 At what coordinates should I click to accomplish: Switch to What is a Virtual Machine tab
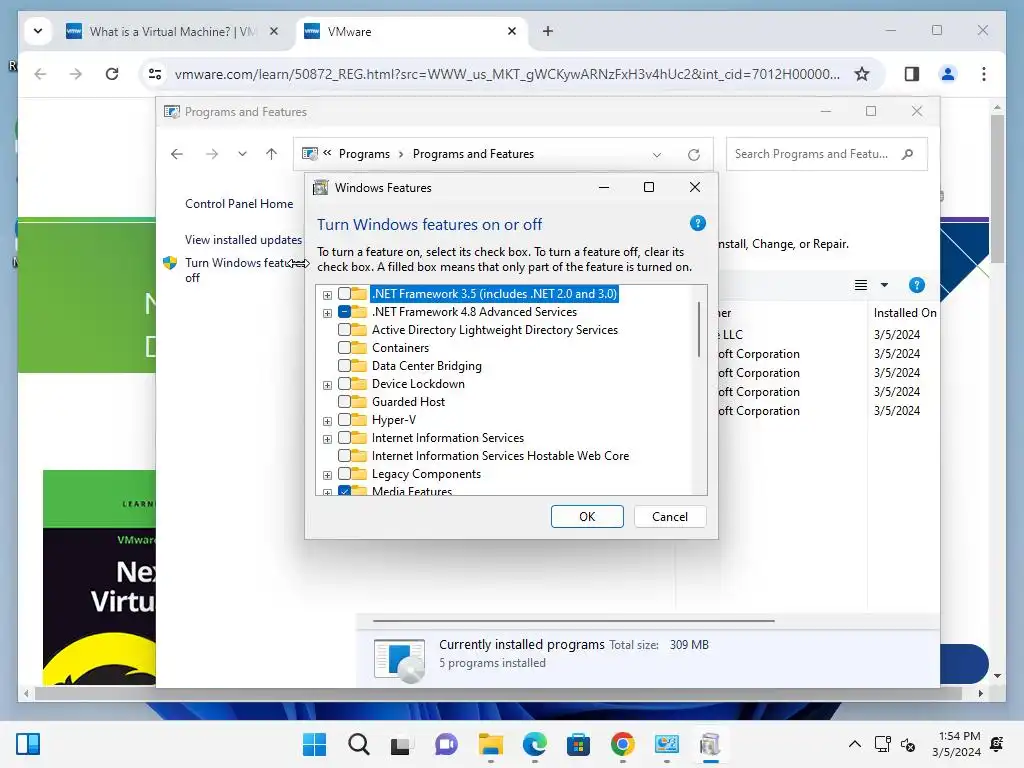[172, 31]
